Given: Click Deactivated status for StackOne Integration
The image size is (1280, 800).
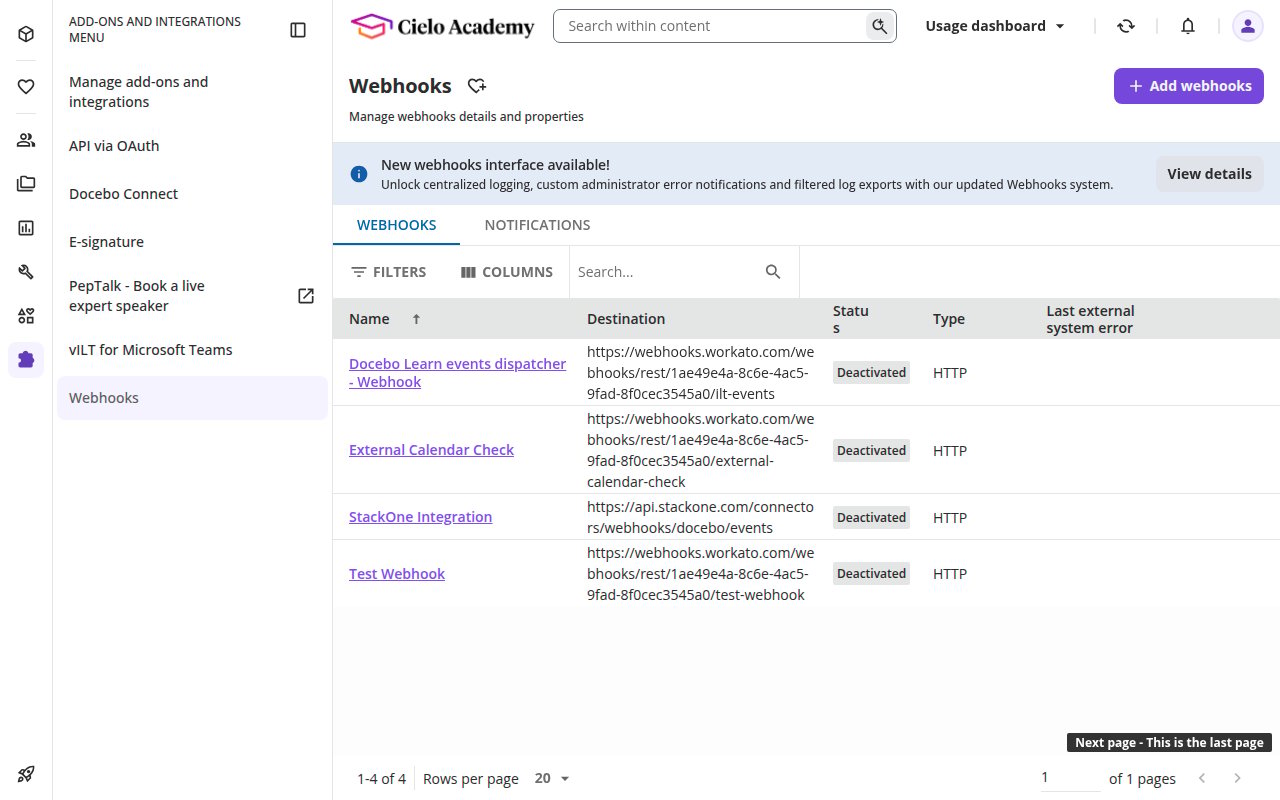Looking at the screenshot, I should pos(871,517).
